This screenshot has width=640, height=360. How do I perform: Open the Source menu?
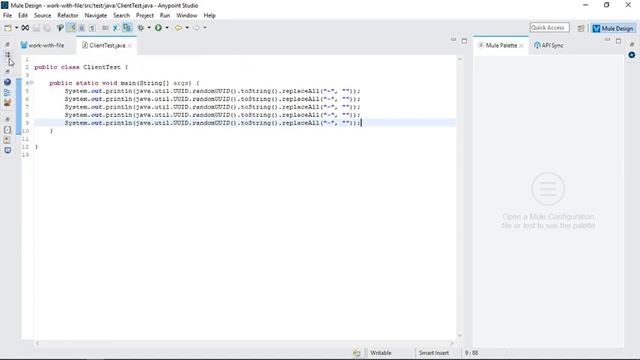coord(42,16)
